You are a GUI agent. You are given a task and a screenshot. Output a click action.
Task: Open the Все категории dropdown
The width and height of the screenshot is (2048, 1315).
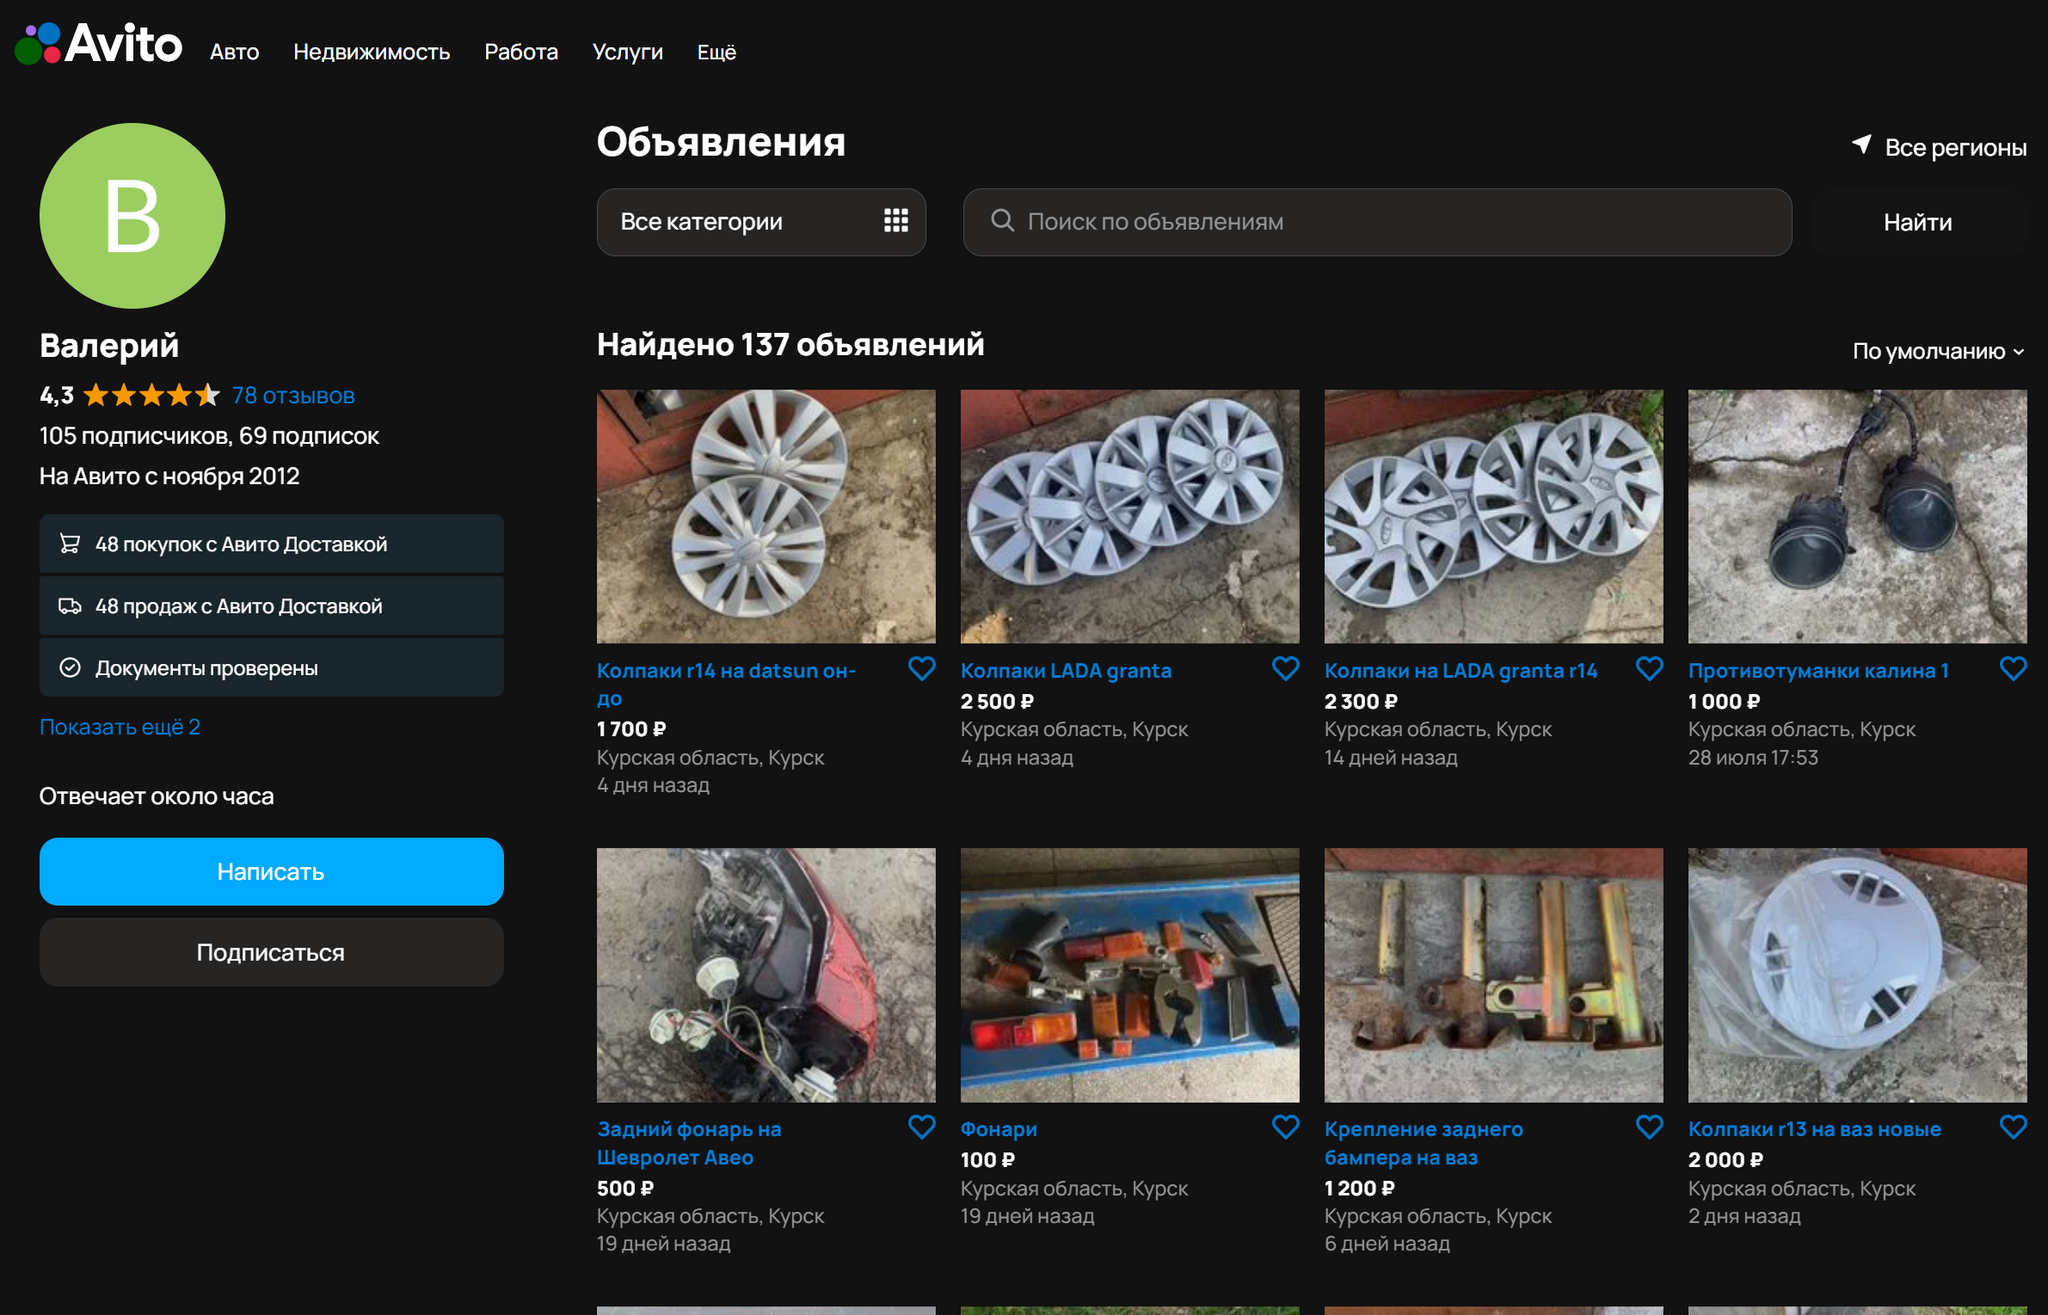(x=761, y=222)
